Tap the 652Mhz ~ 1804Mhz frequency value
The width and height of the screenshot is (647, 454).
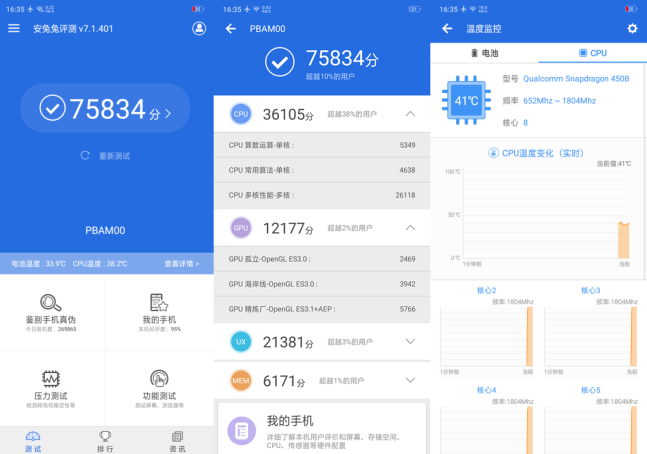pos(559,101)
